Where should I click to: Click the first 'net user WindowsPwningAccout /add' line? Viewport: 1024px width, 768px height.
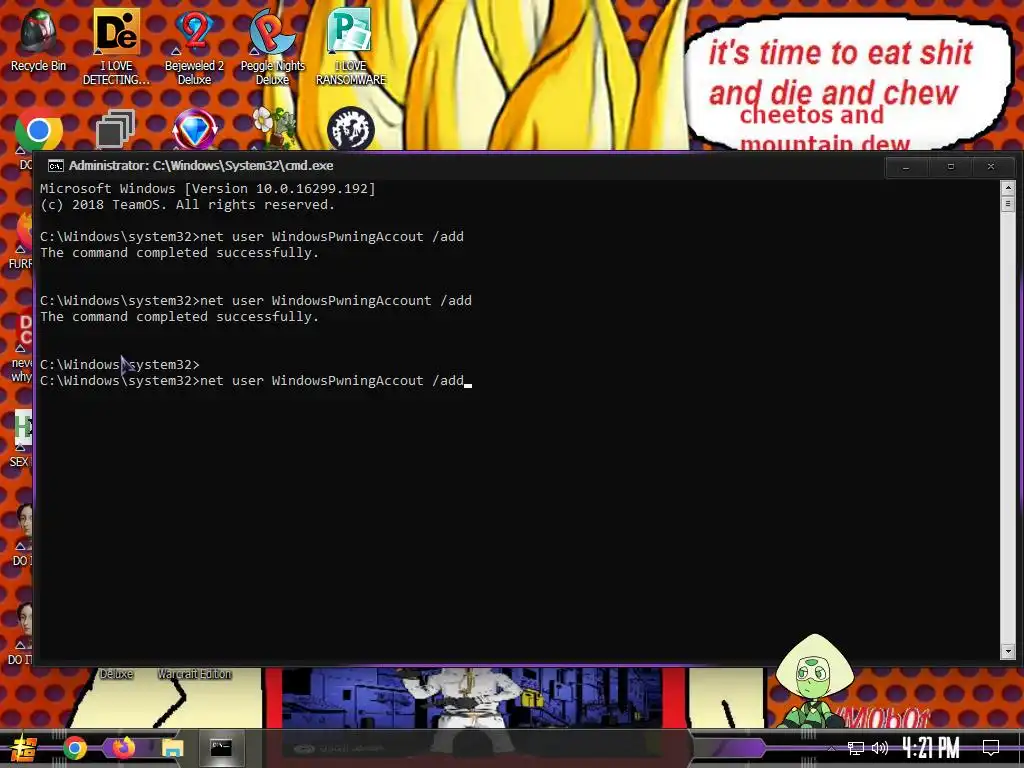[x=251, y=237]
